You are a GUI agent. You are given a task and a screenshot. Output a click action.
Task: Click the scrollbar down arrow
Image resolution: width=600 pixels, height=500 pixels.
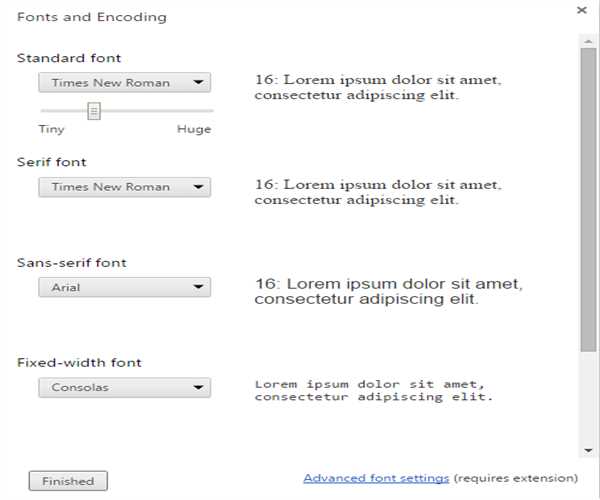(588, 451)
